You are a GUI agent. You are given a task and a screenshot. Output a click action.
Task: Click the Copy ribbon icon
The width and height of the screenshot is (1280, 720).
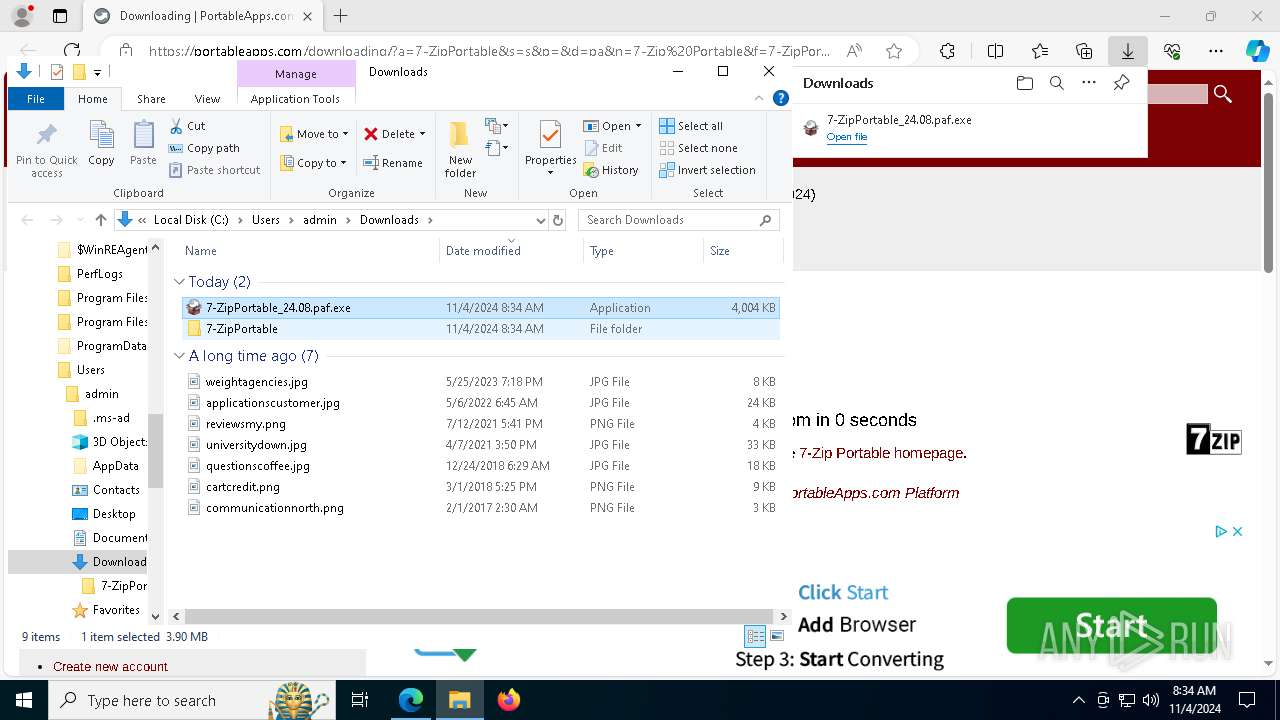pyautogui.click(x=101, y=143)
